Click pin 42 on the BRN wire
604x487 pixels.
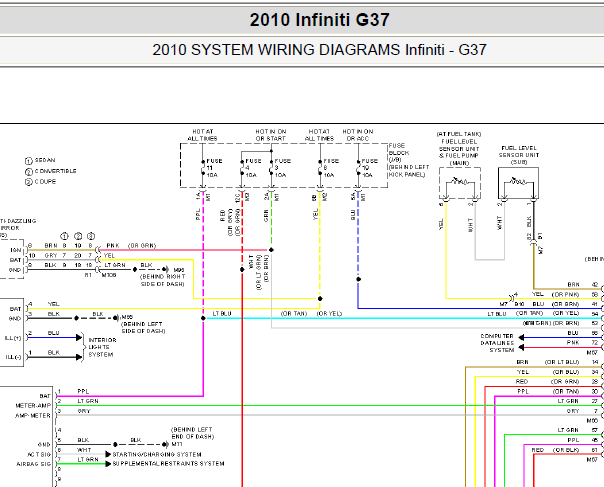pyautogui.click(x=595, y=284)
